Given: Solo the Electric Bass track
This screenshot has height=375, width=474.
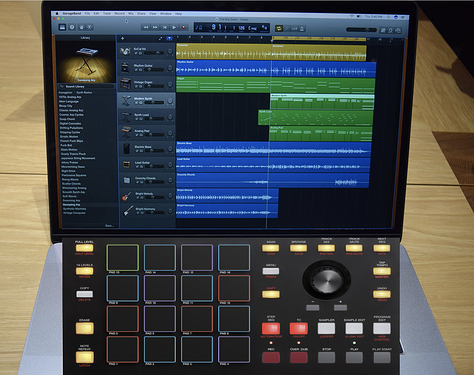Looking at the screenshot, I should point(142,151).
